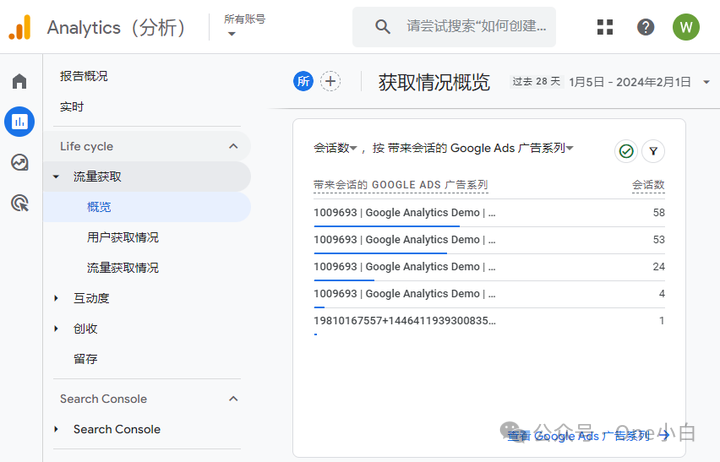Open the green W account avatar

pyautogui.click(x=686, y=27)
